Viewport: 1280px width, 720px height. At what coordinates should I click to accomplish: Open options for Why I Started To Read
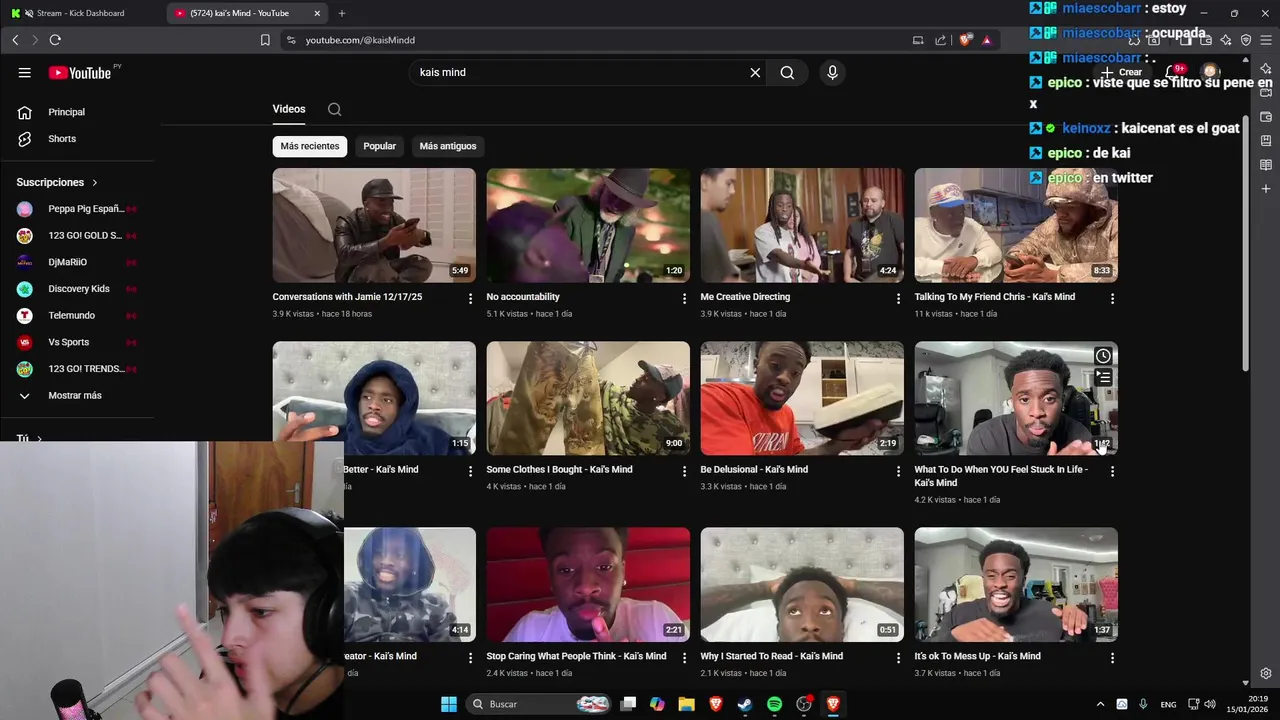[x=898, y=658]
